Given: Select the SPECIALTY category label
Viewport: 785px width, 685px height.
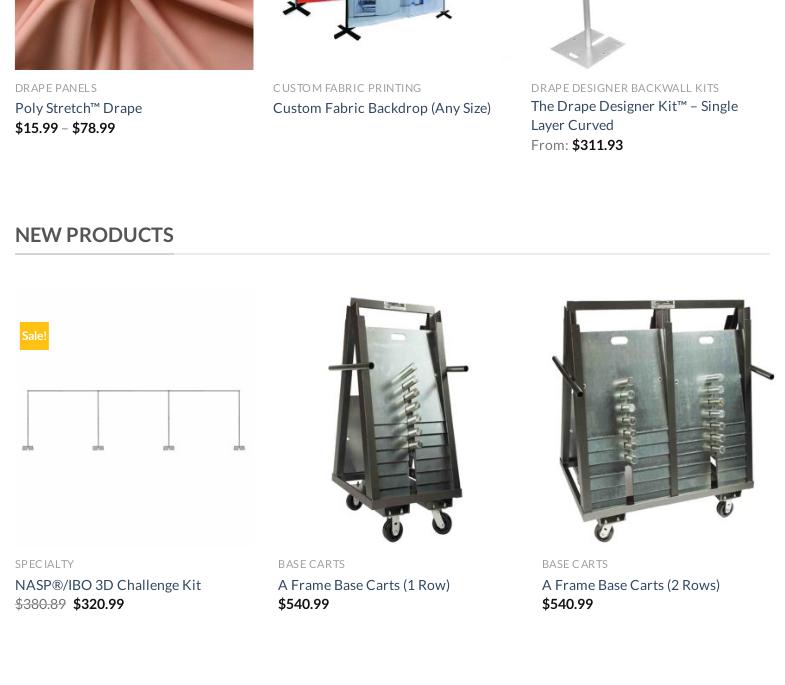Looking at the screenshot, I should (x=45, y=564).
